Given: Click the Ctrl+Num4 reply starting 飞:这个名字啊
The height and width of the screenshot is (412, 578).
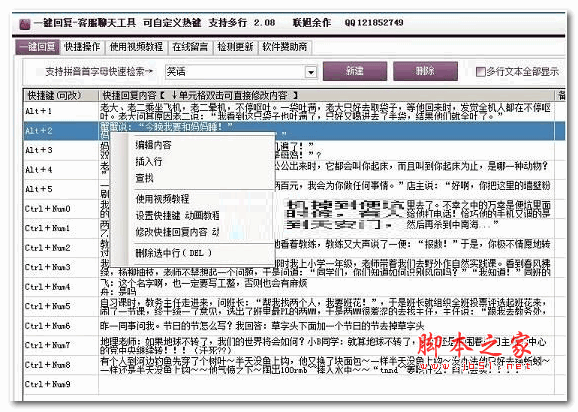Looking at the screenshot, I should (x=326, y=287).
